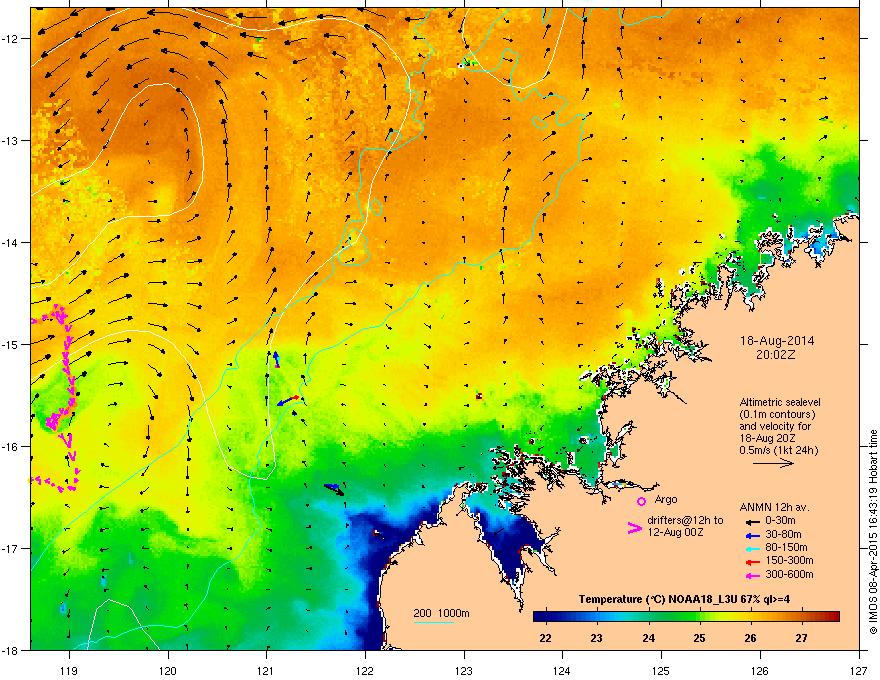Click the 'drifters@12h to' legend label
This screenshot has height=680, width=880.
coord(685,521)
